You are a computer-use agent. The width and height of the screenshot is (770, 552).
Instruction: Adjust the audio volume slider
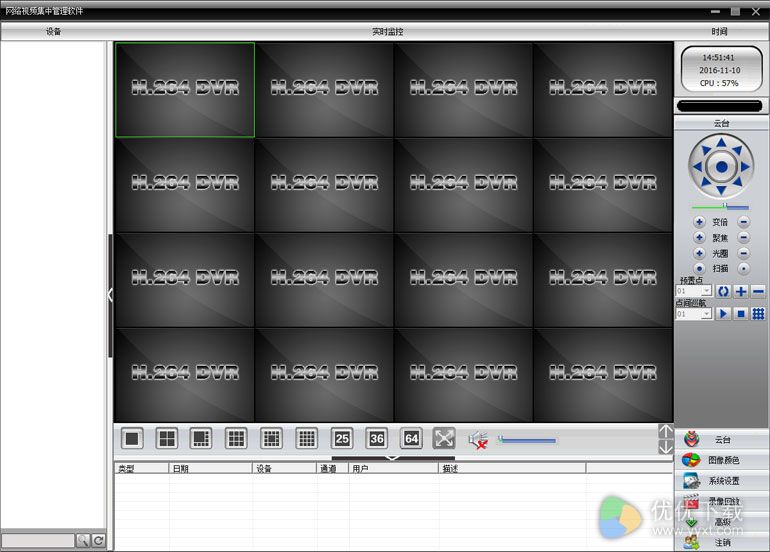[x=527, y=440]
